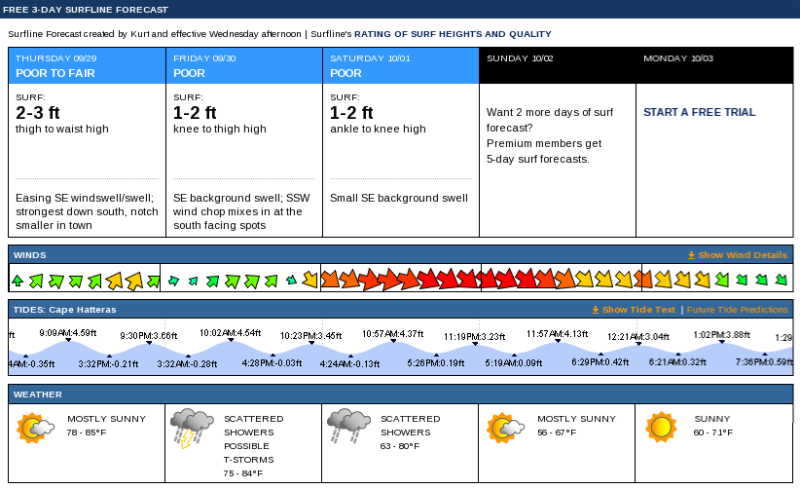Click the download arrow beside Show Wind Details
Image resolution: width=800 pixels, height=489 pixels.
[x=691, y=256]
